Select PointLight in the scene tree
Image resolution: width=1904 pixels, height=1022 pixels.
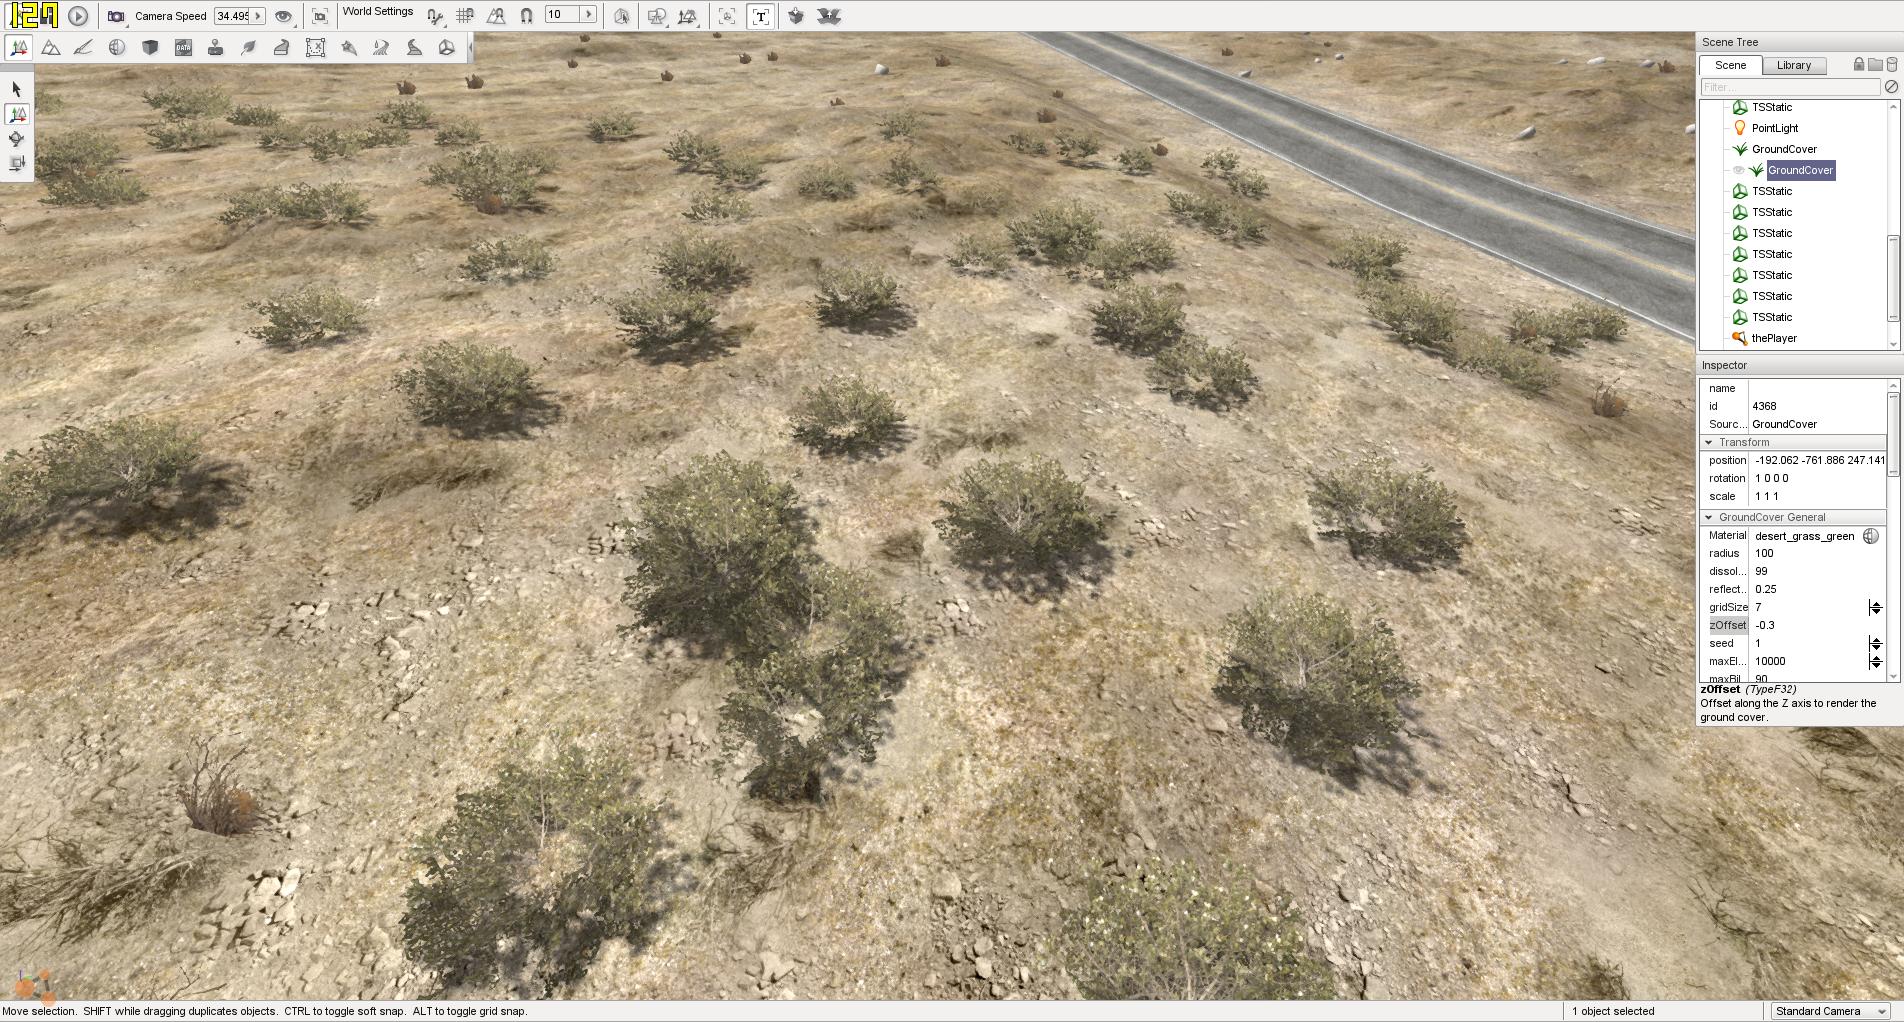pyautogui.click(x=1775, y=128)
